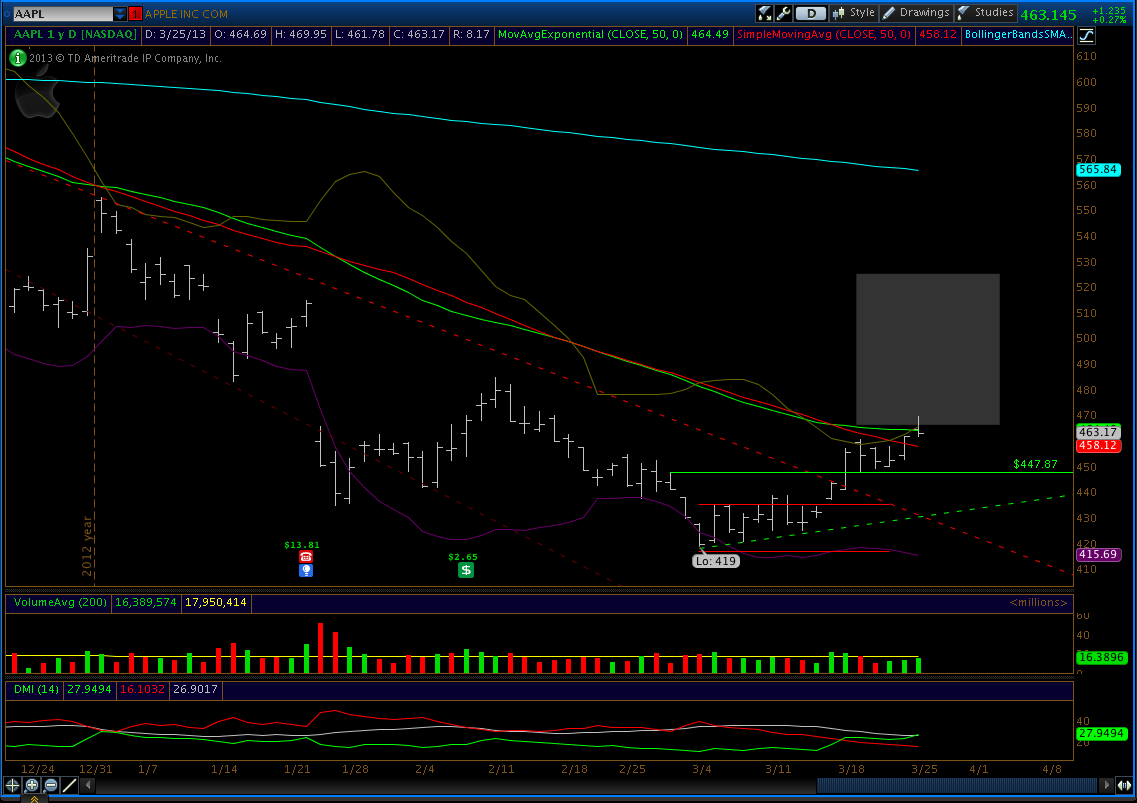Click the zoom in magnifier

31,784
